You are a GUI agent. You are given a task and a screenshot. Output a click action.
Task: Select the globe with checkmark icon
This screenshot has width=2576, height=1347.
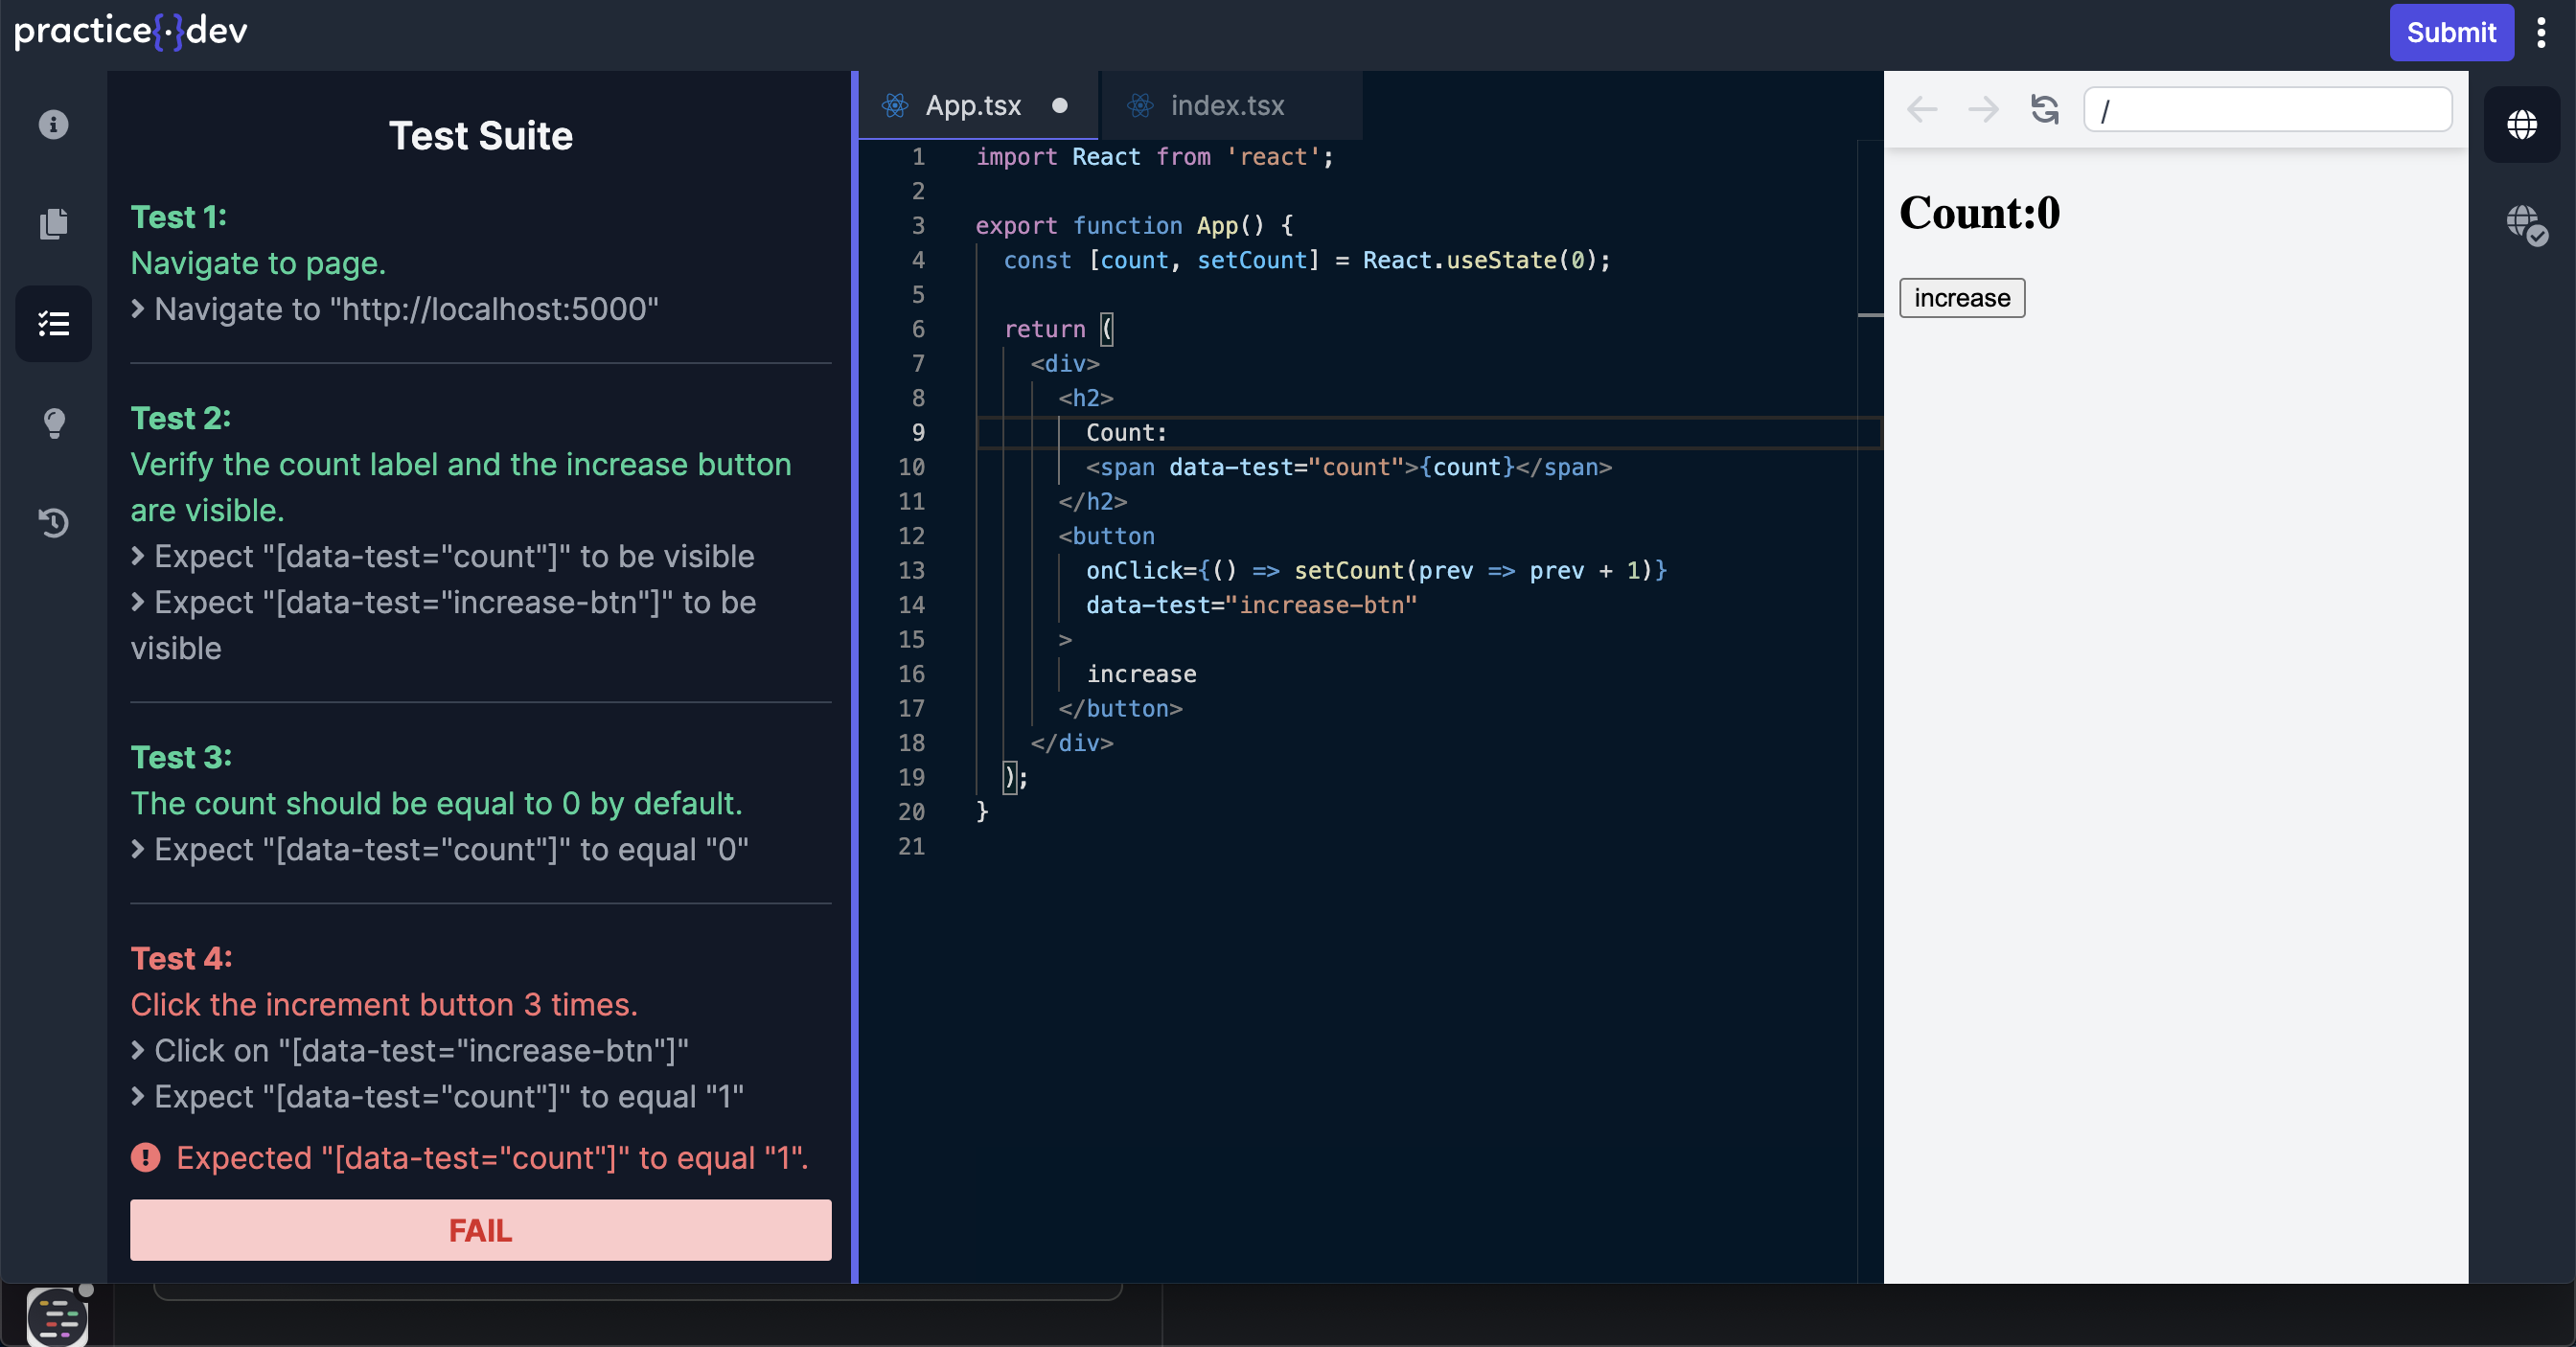(x=2526, y=224)
